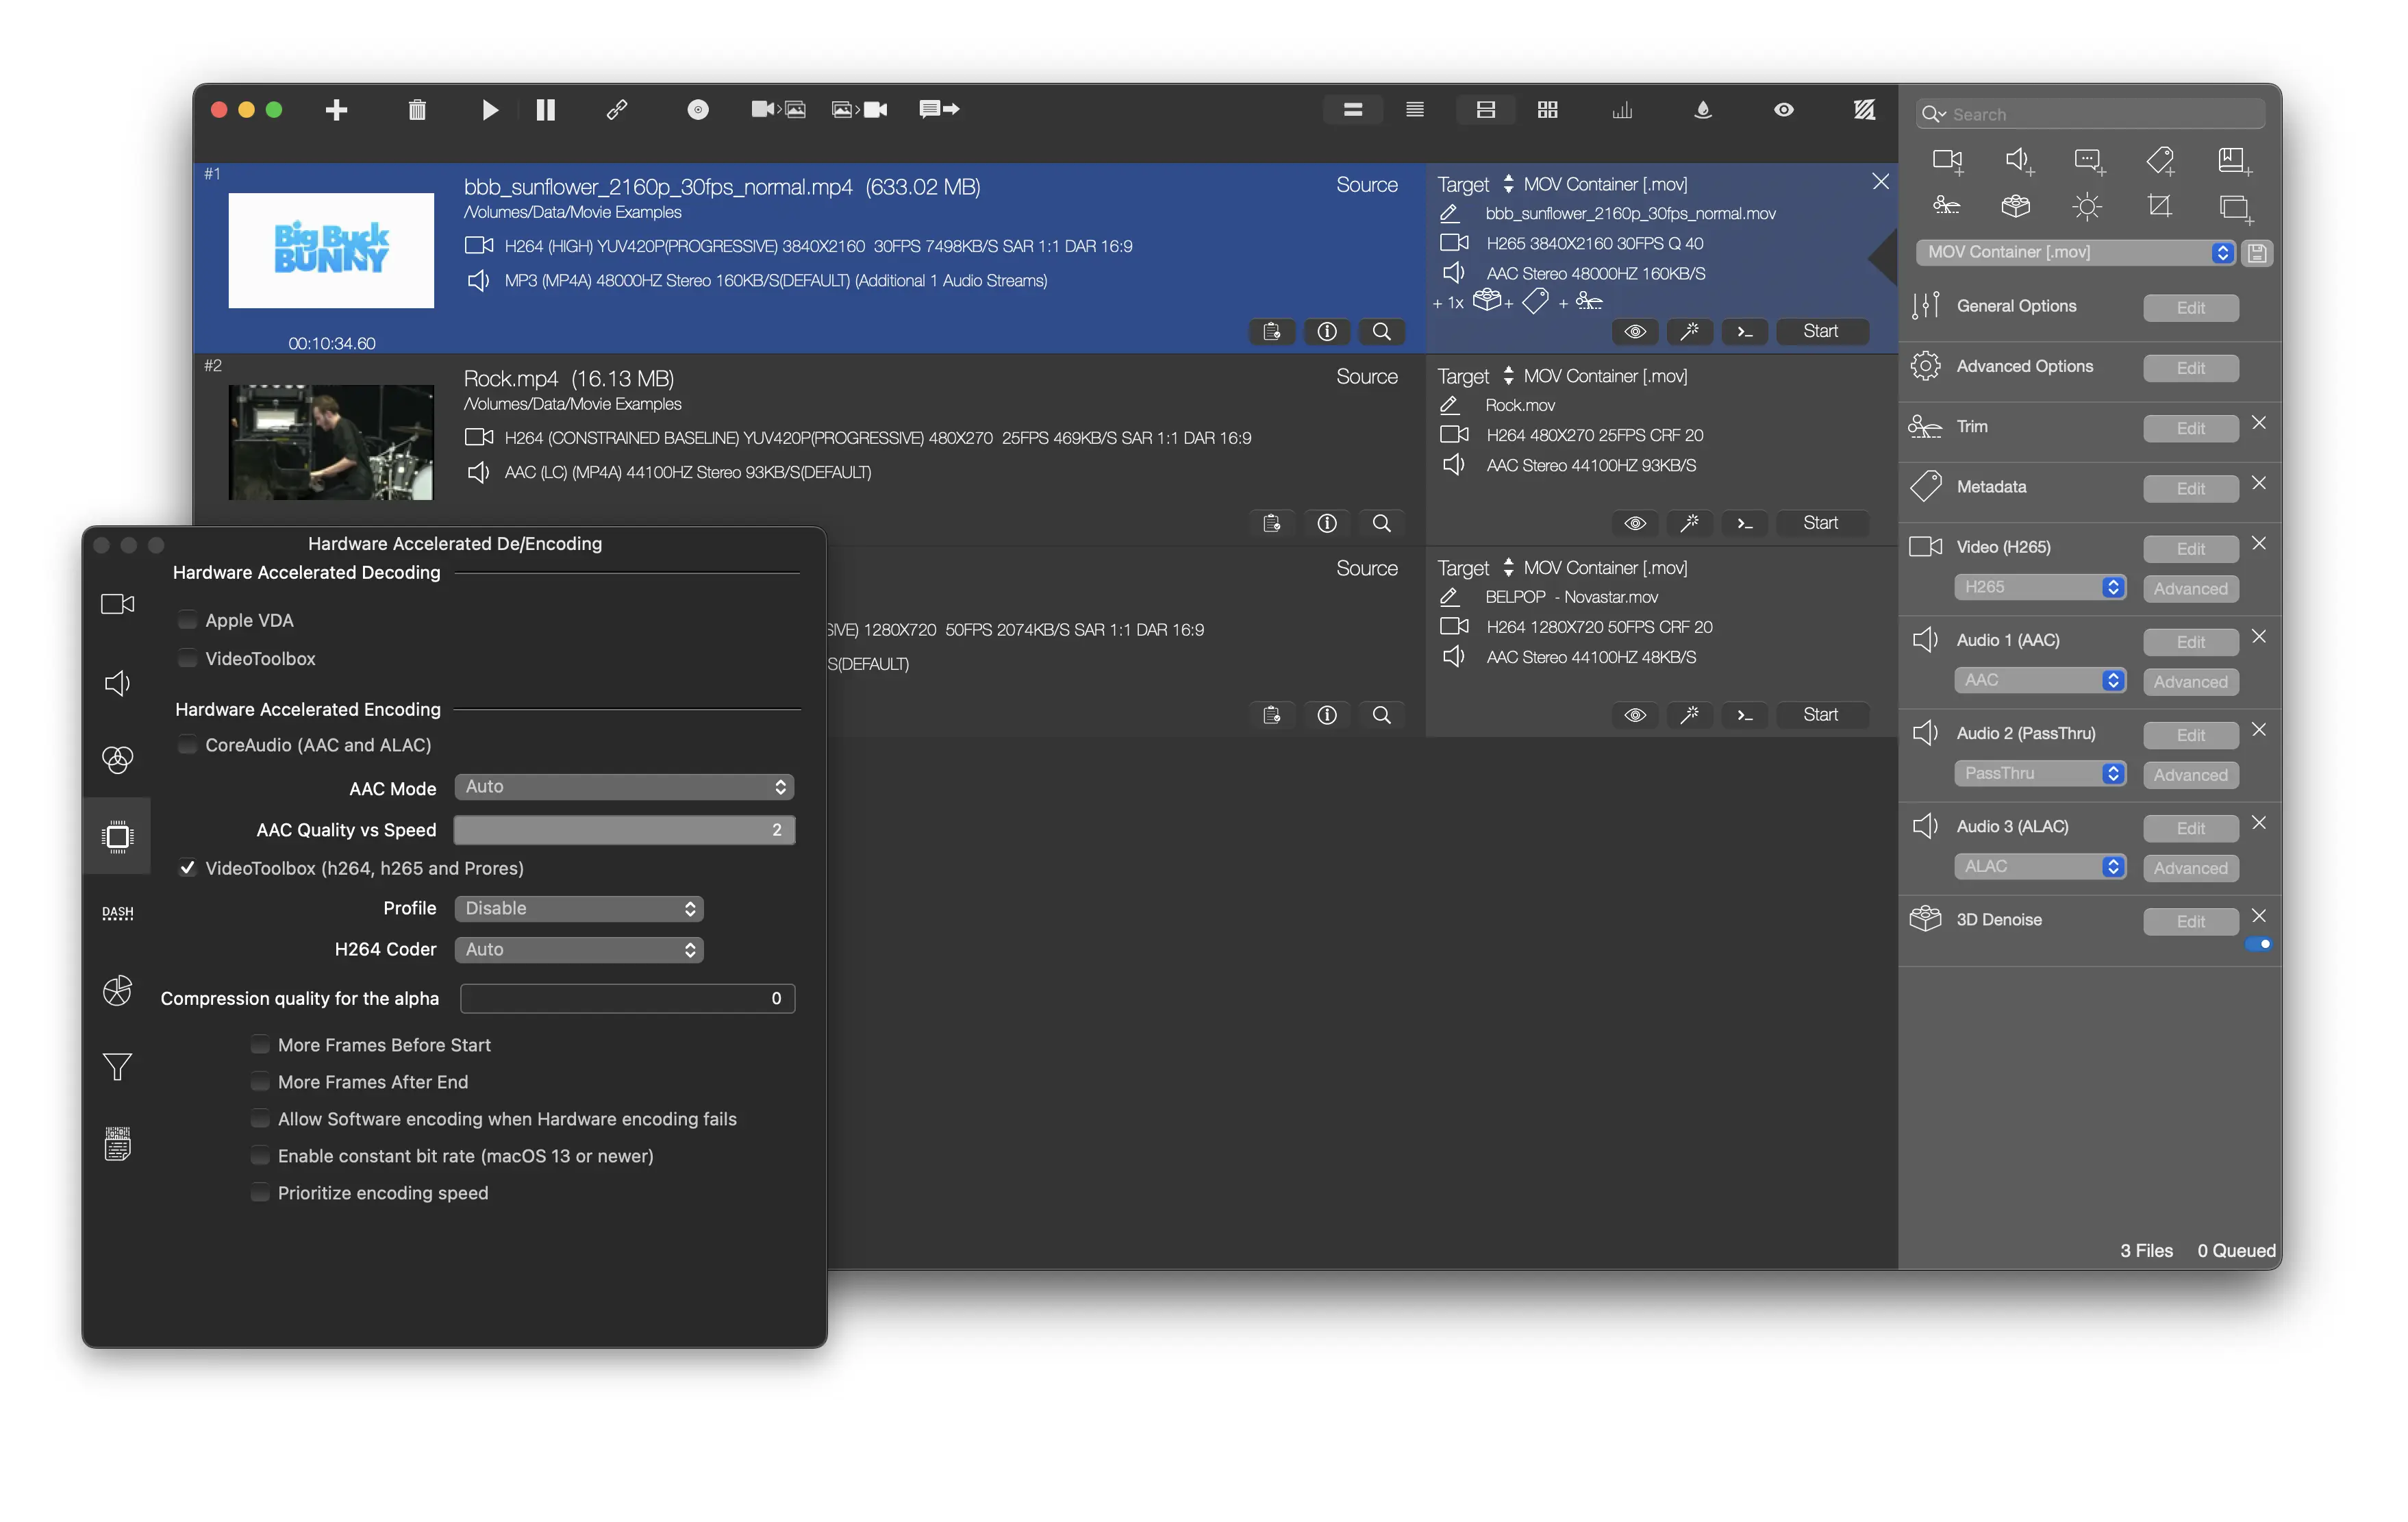Click the pause icon in toolbar
Image resolution: width=2408 pixels, height=1522 pixels.
pyautogui.click(x=545, y=110)
